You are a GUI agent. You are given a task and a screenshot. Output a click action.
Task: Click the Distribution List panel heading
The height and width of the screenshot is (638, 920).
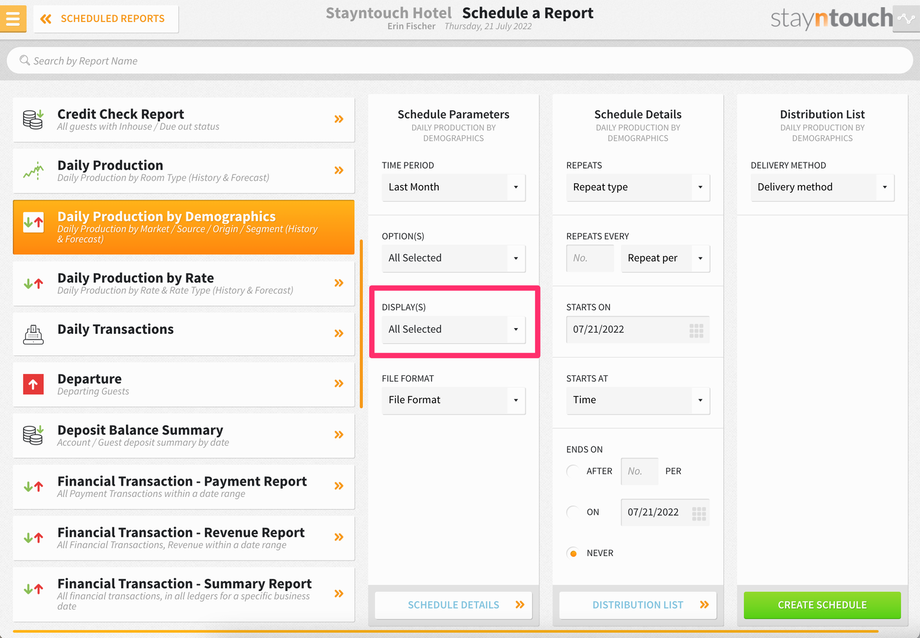click(x=822, y=114)
